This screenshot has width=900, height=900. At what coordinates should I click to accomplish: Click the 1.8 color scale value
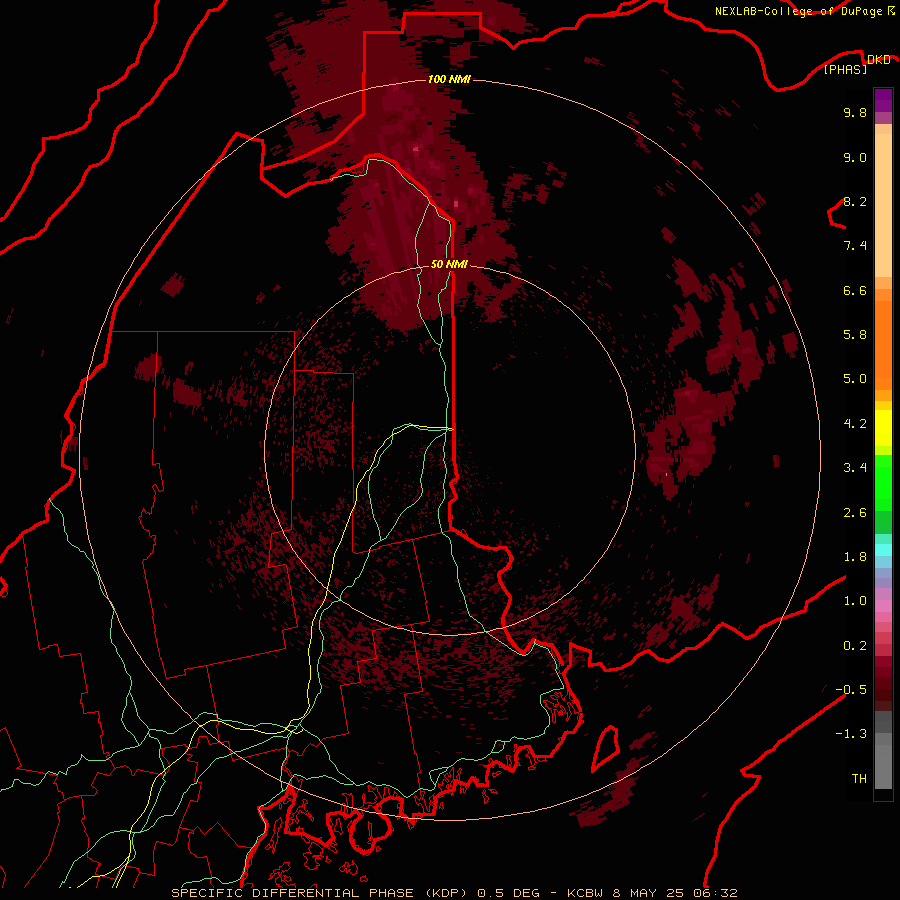click(855, 557)
